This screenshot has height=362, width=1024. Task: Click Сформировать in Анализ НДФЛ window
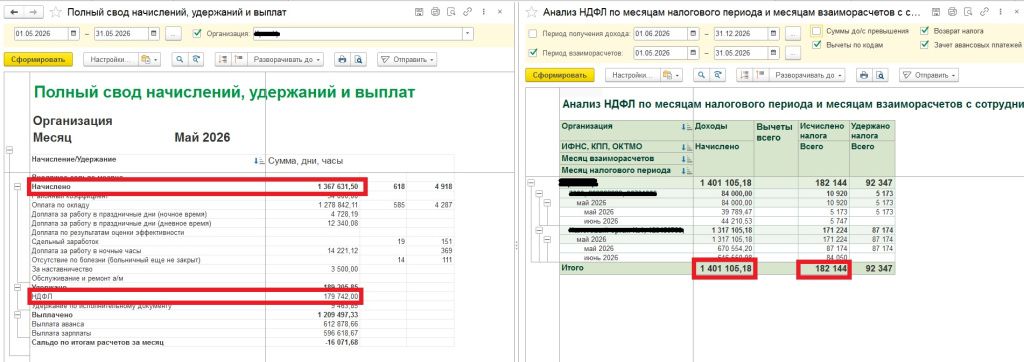560,75
